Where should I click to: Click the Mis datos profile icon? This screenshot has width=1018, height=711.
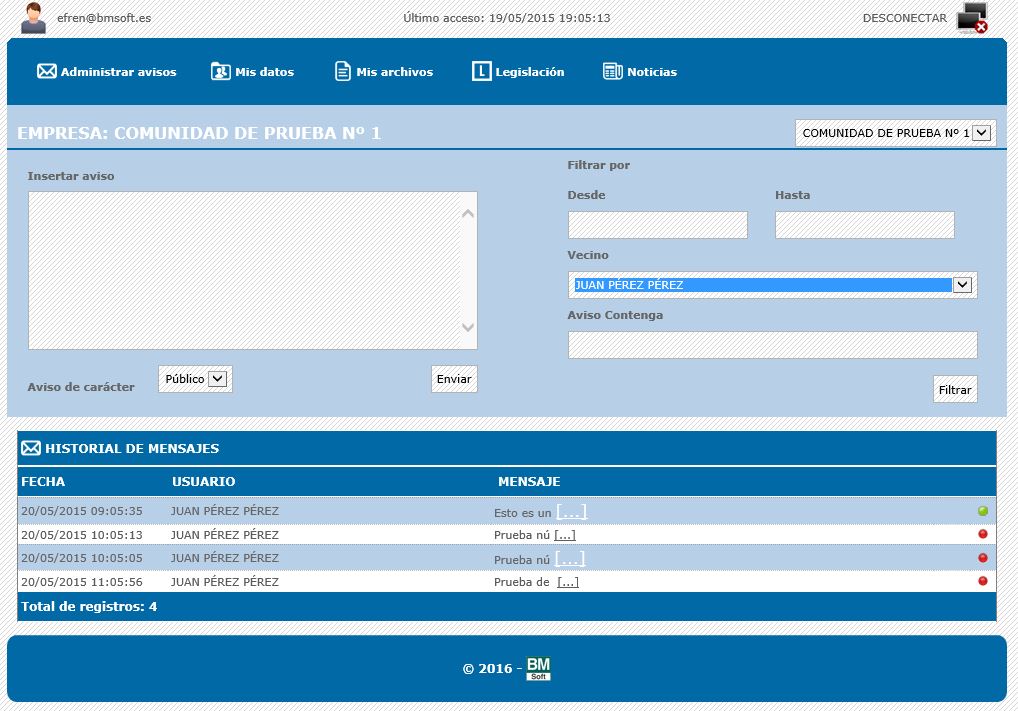coord(221,72)
